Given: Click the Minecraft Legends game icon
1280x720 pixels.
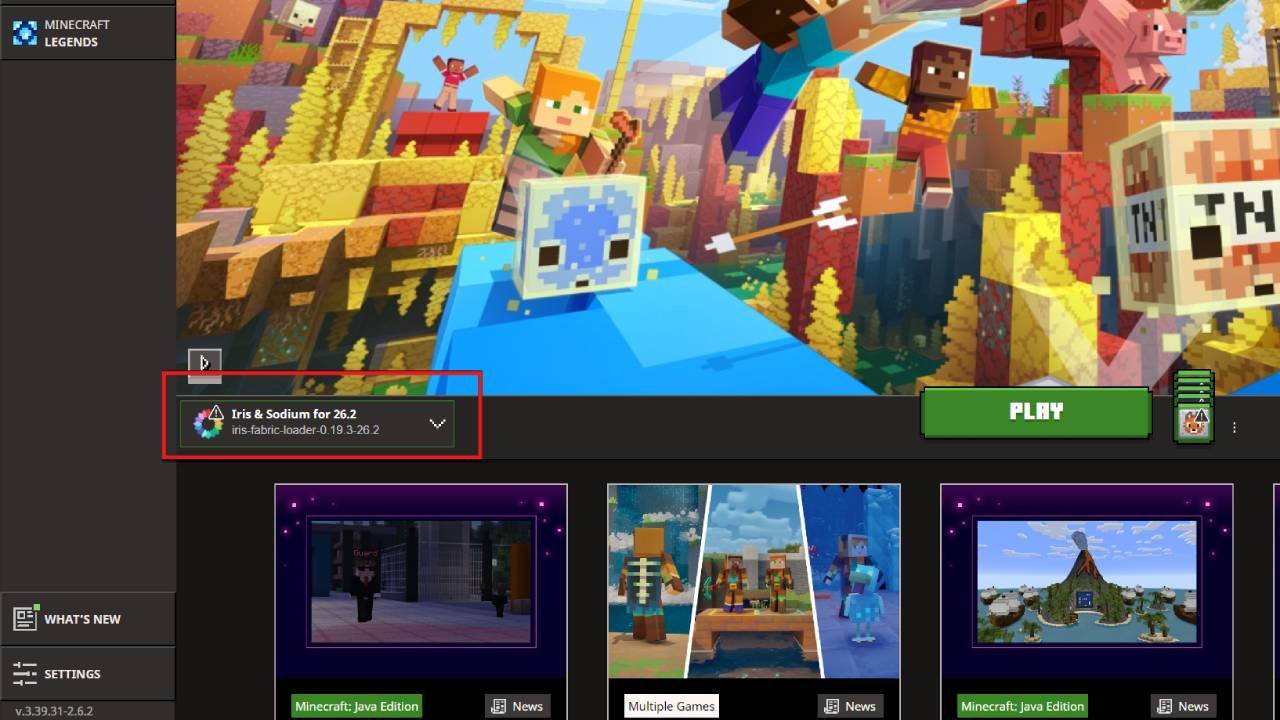Looking at the screenshot, I should [24, 33].
